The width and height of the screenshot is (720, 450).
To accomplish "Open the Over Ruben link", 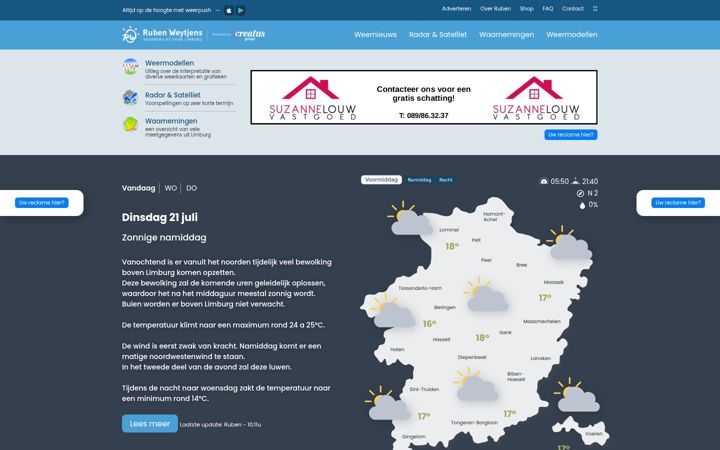I will 495,9.
